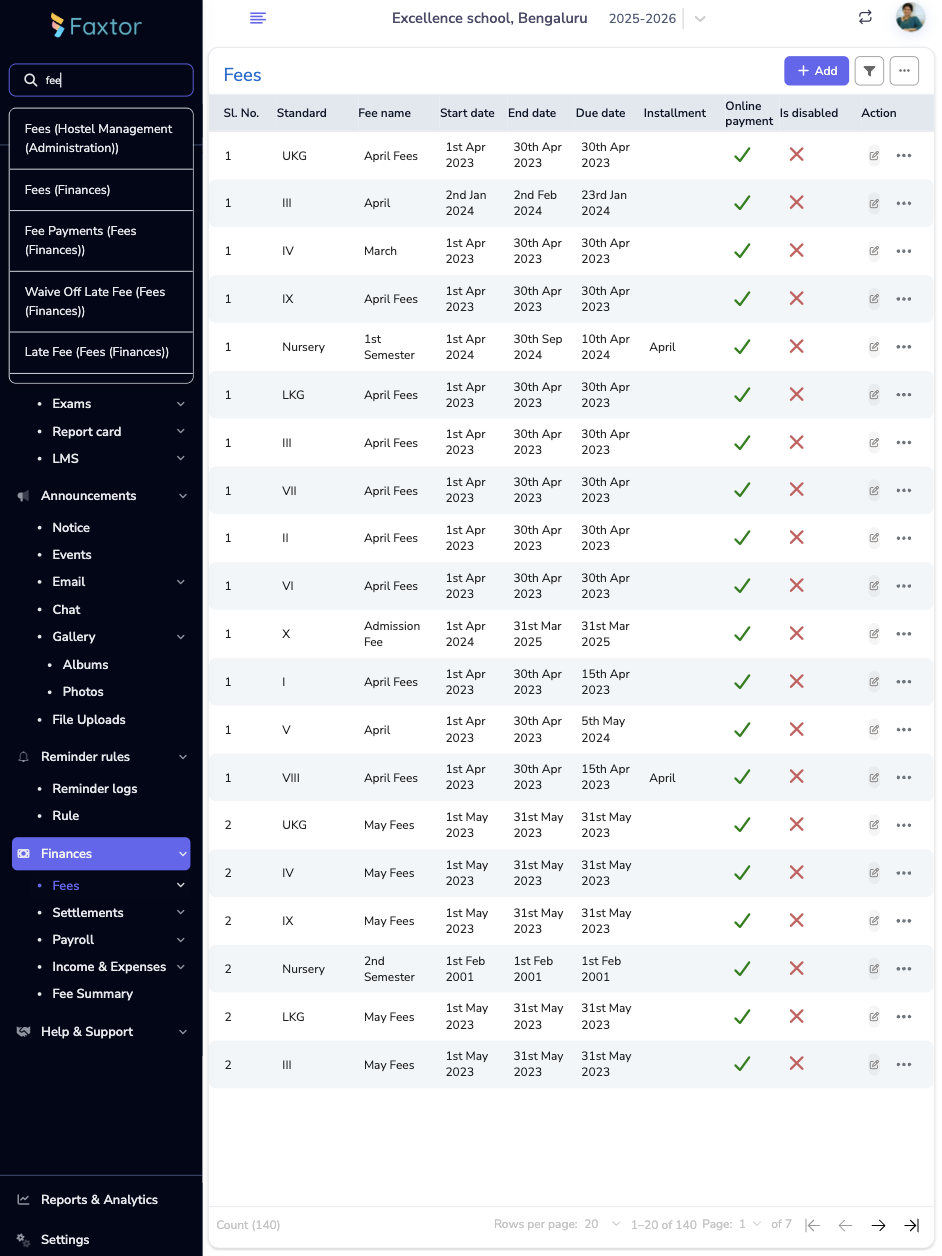Expand the Payroll submenu chevron
Image resolution: width=942 pixels, height=1256 pixels.
(181, 940)
